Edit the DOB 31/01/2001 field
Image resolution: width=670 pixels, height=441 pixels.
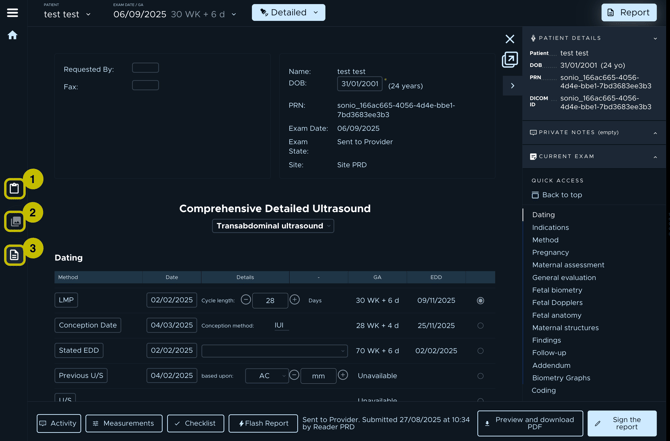360,84
